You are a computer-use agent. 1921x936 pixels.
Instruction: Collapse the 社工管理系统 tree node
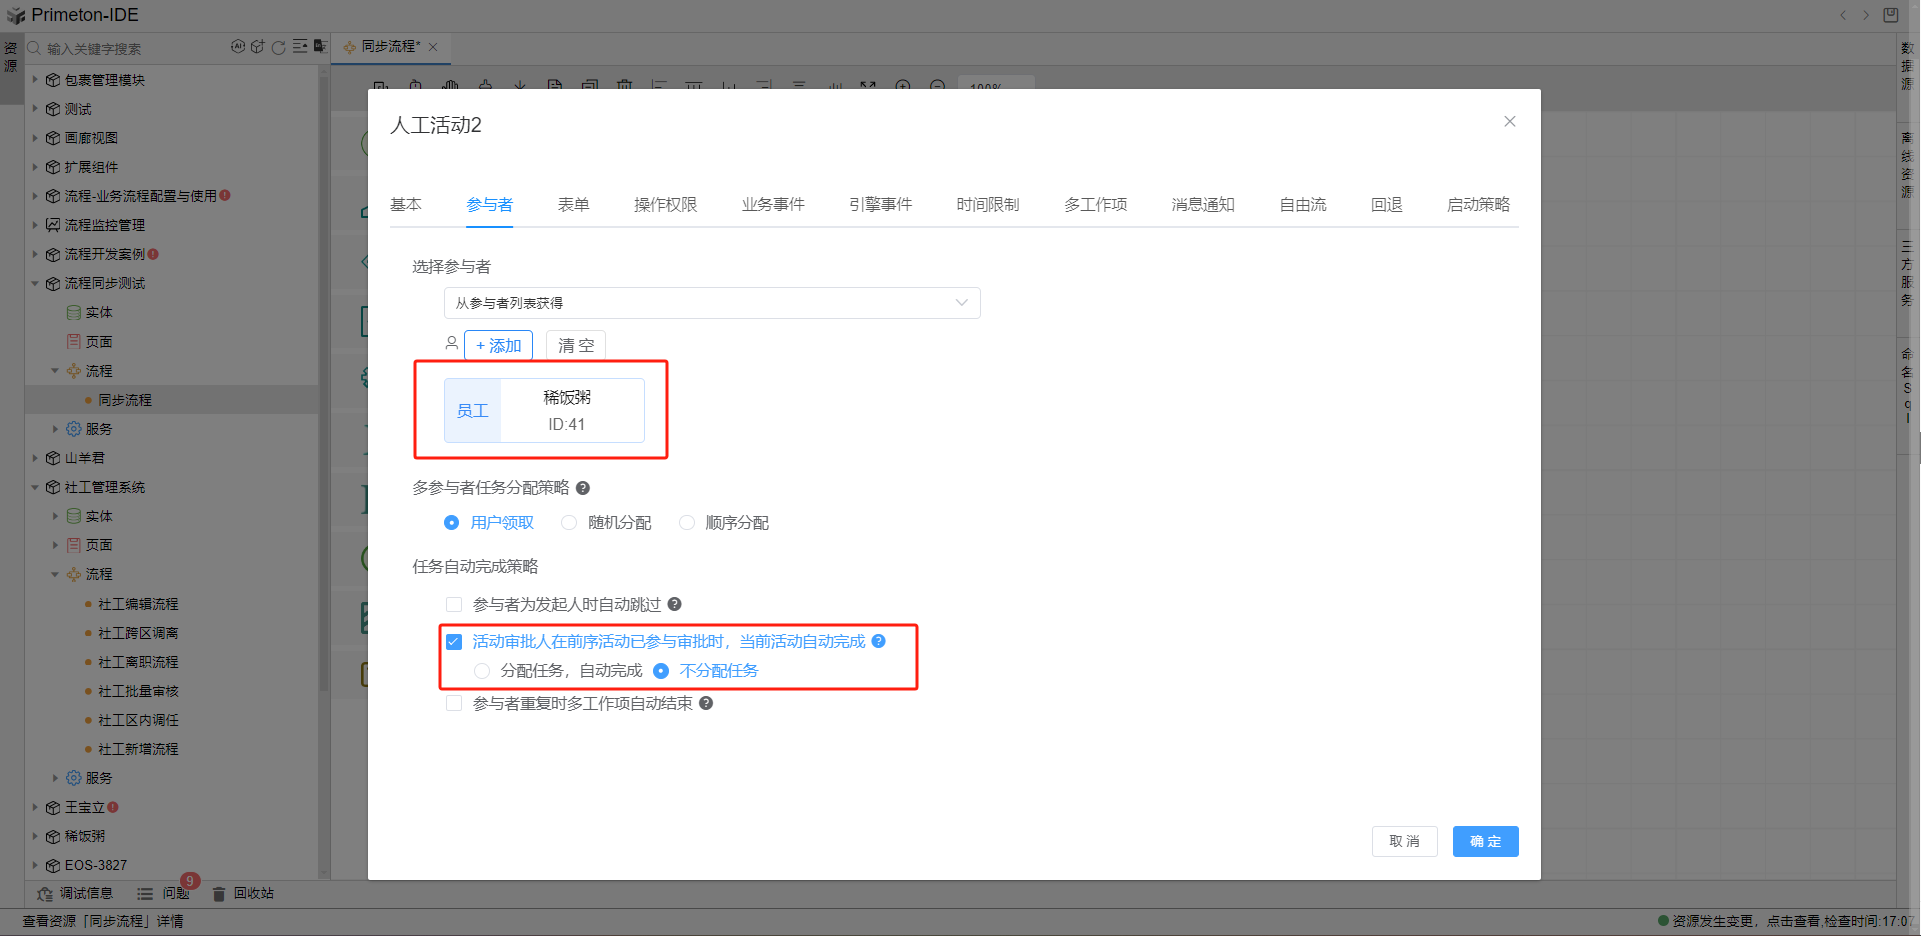pos(35,488)
